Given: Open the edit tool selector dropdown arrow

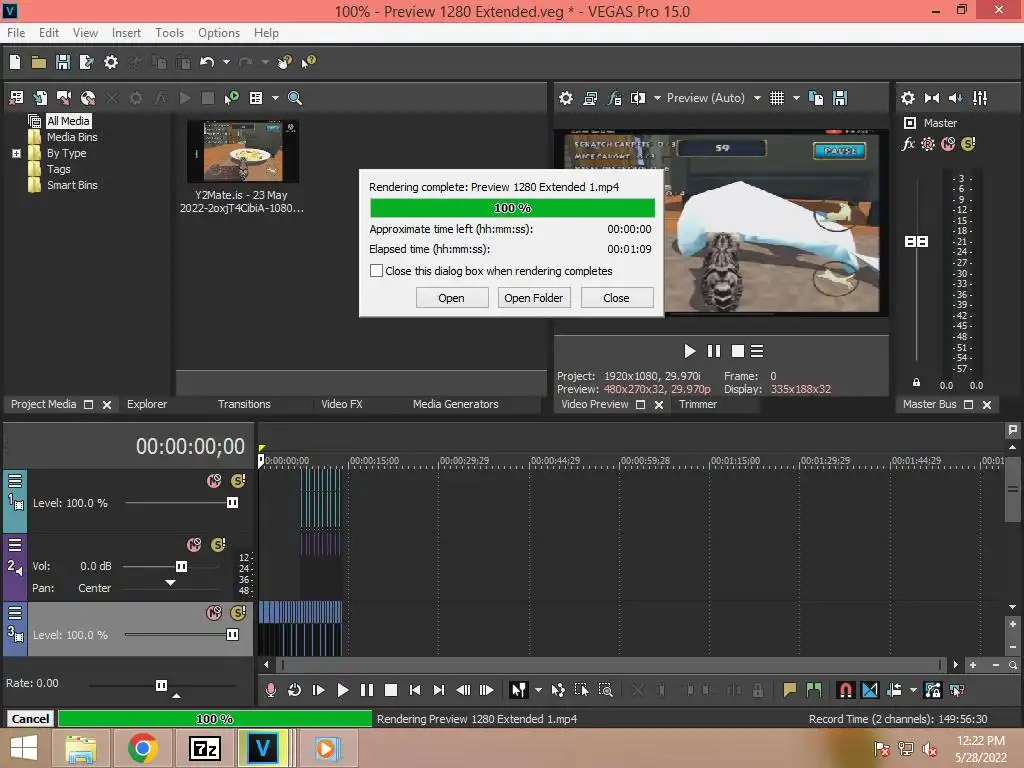Looking at the screenshot, I should click(x=538, y=690).
